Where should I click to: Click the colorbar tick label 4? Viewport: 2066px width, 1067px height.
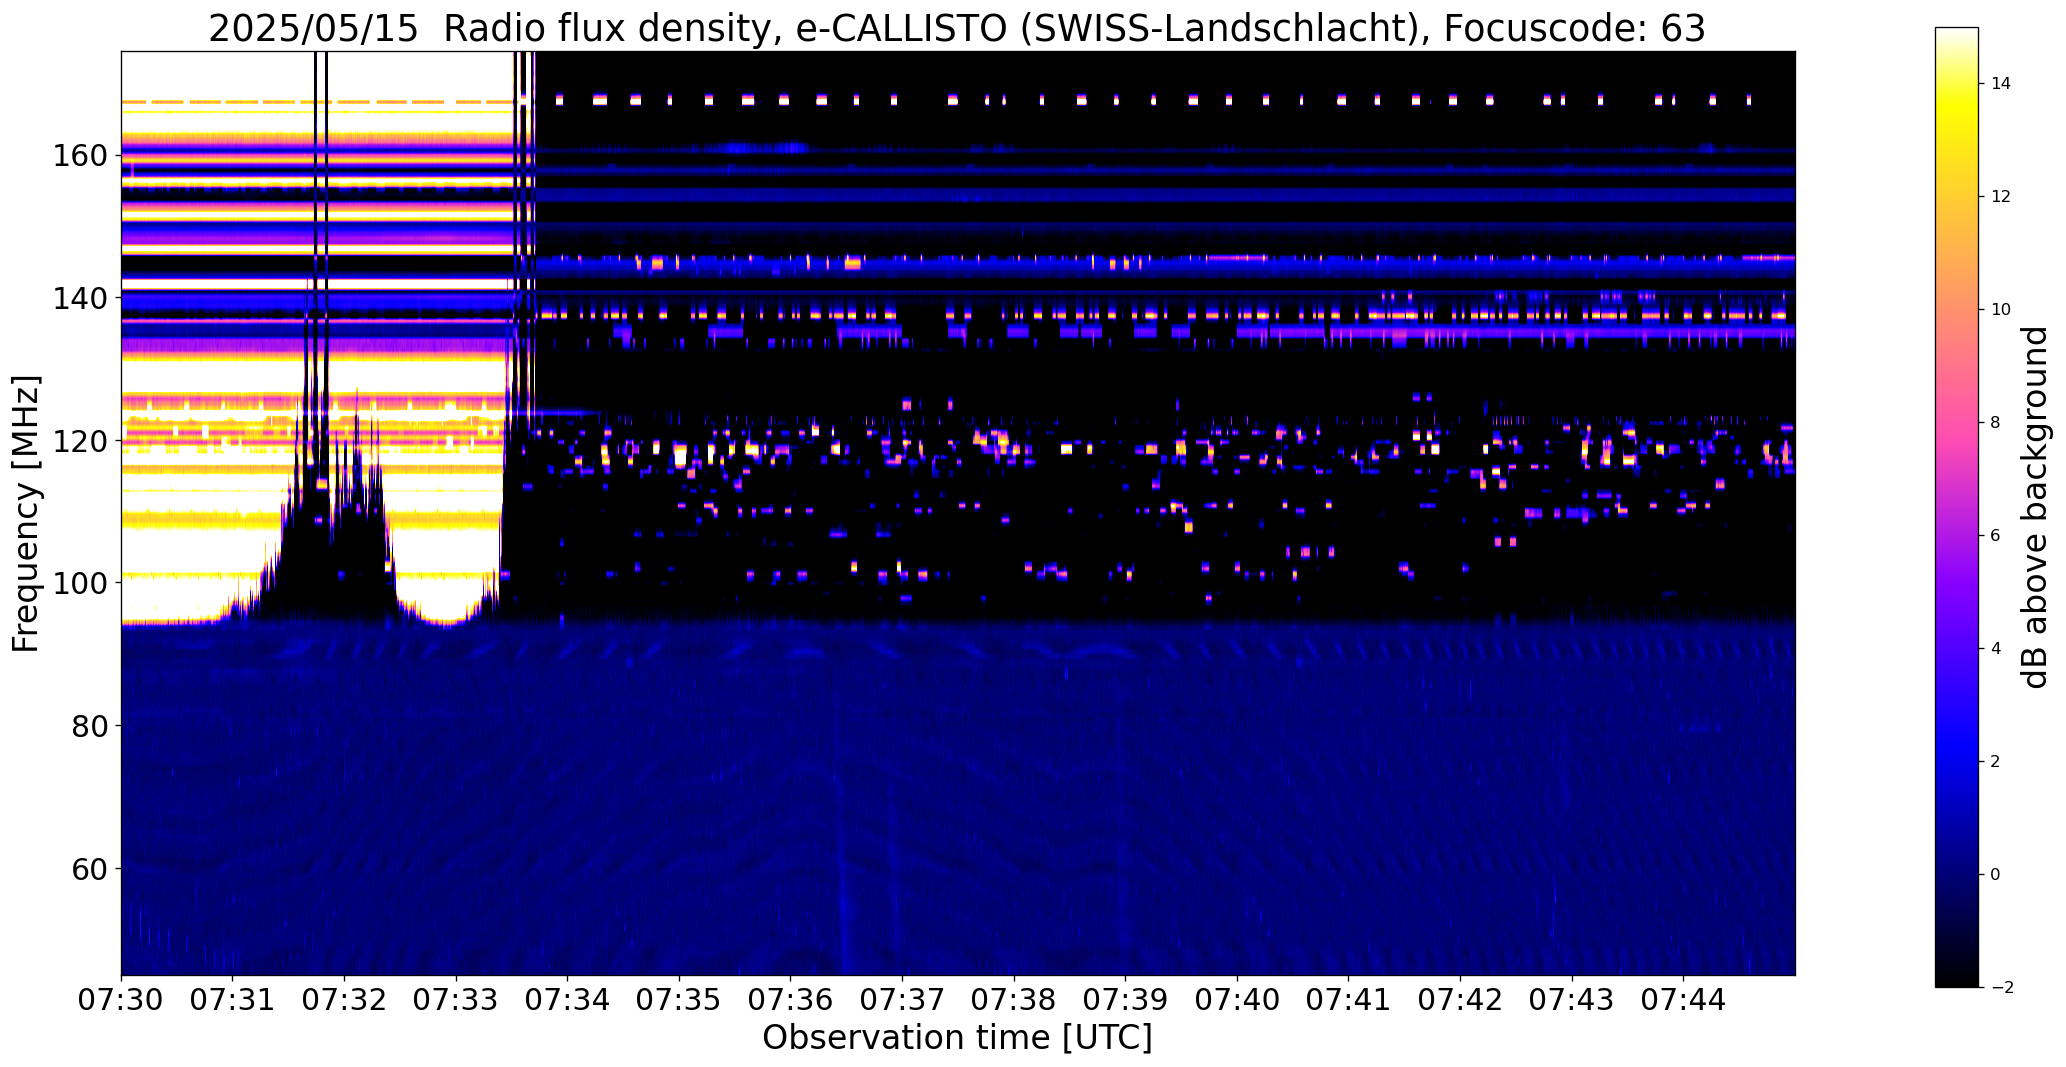[x=1996, y=649]
